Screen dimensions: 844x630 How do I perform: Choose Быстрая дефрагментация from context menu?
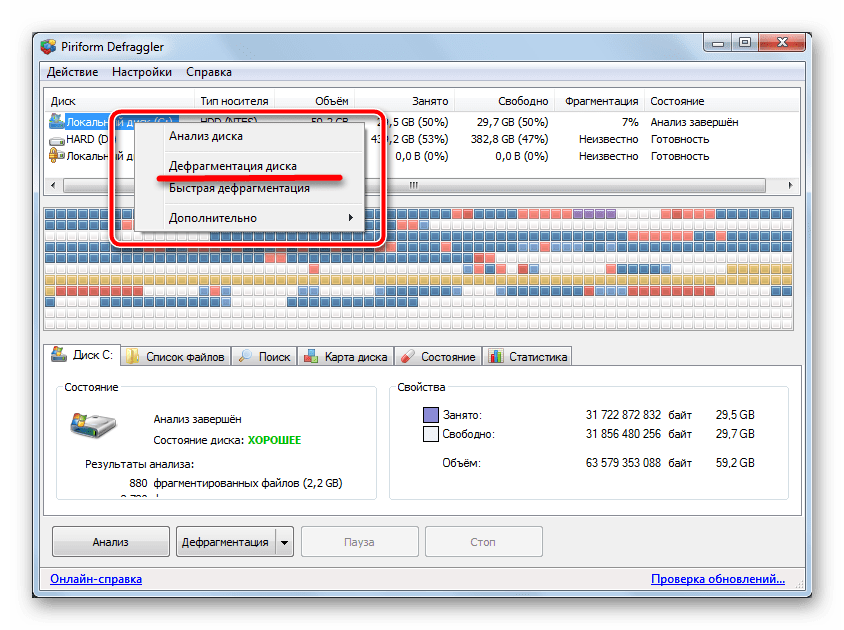249,188
